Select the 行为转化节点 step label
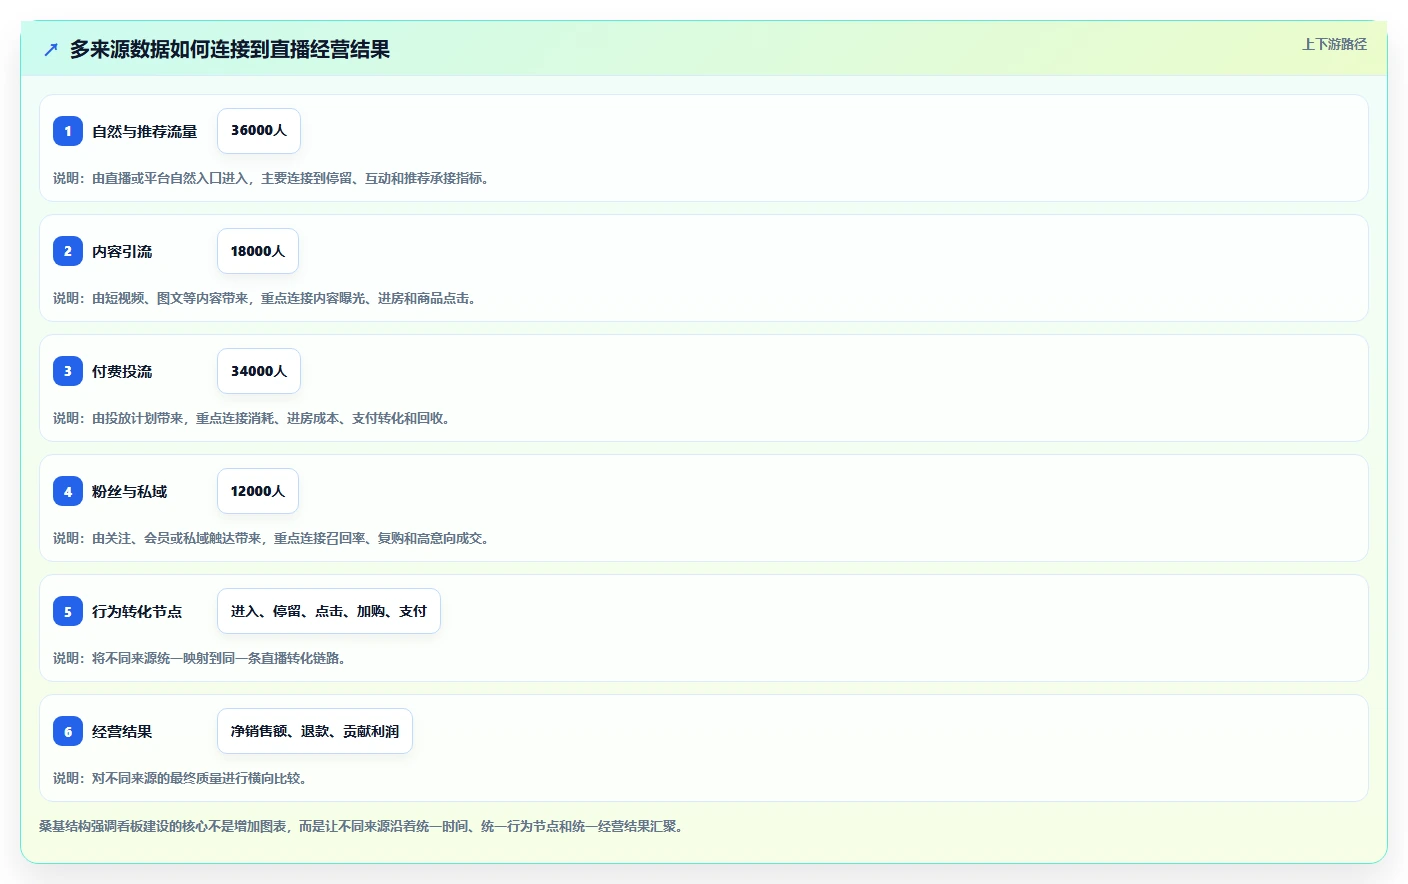Viewport: 1408px width, 884px height. 137,611
